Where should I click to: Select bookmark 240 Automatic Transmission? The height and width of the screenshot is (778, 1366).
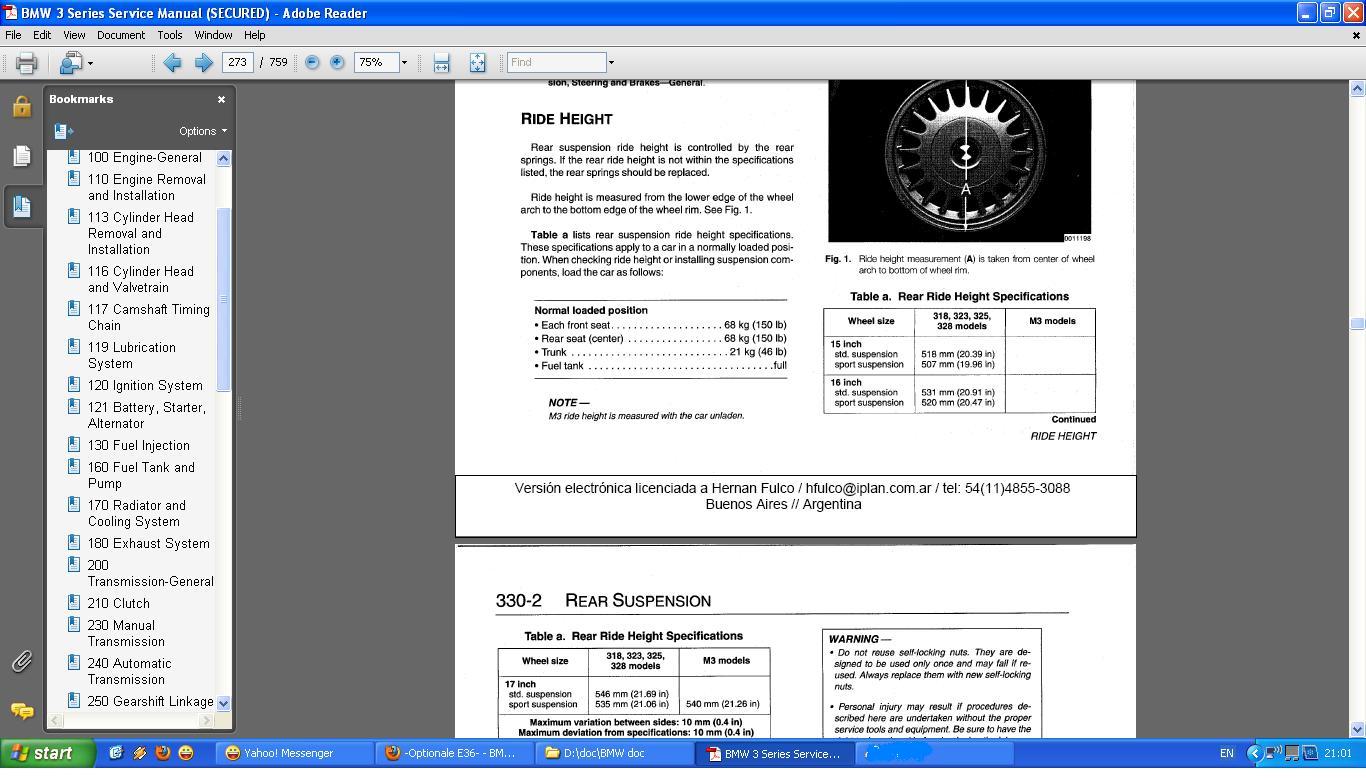pos(130,671)
